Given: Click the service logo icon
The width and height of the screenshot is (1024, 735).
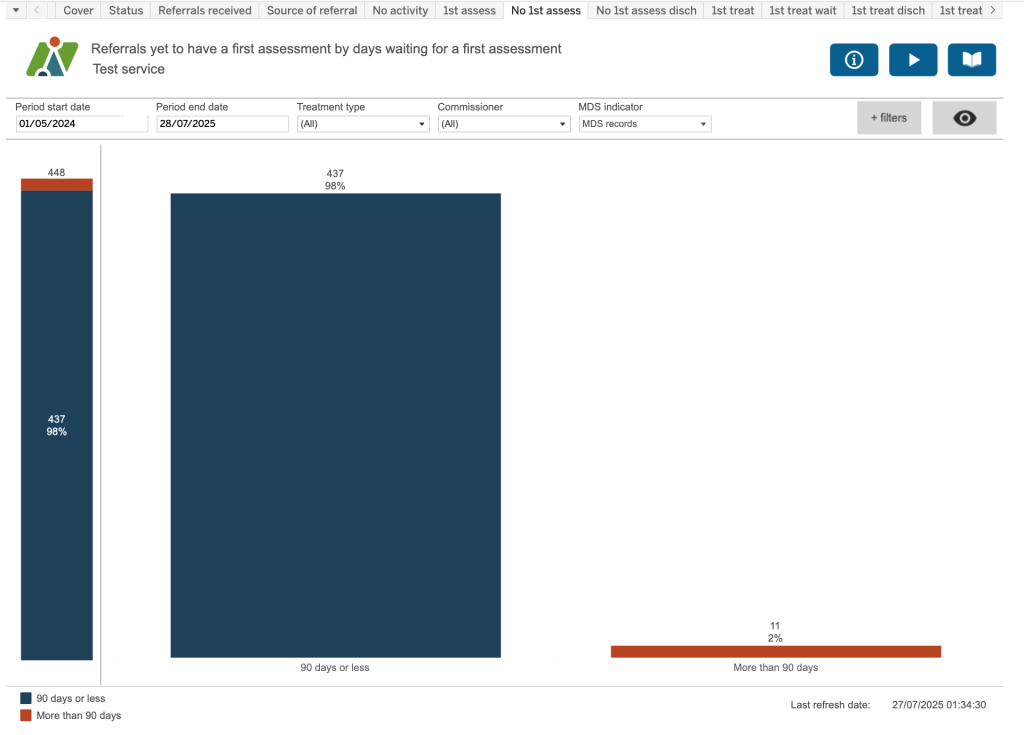Looking at the screenshot, I should [52, 58].
